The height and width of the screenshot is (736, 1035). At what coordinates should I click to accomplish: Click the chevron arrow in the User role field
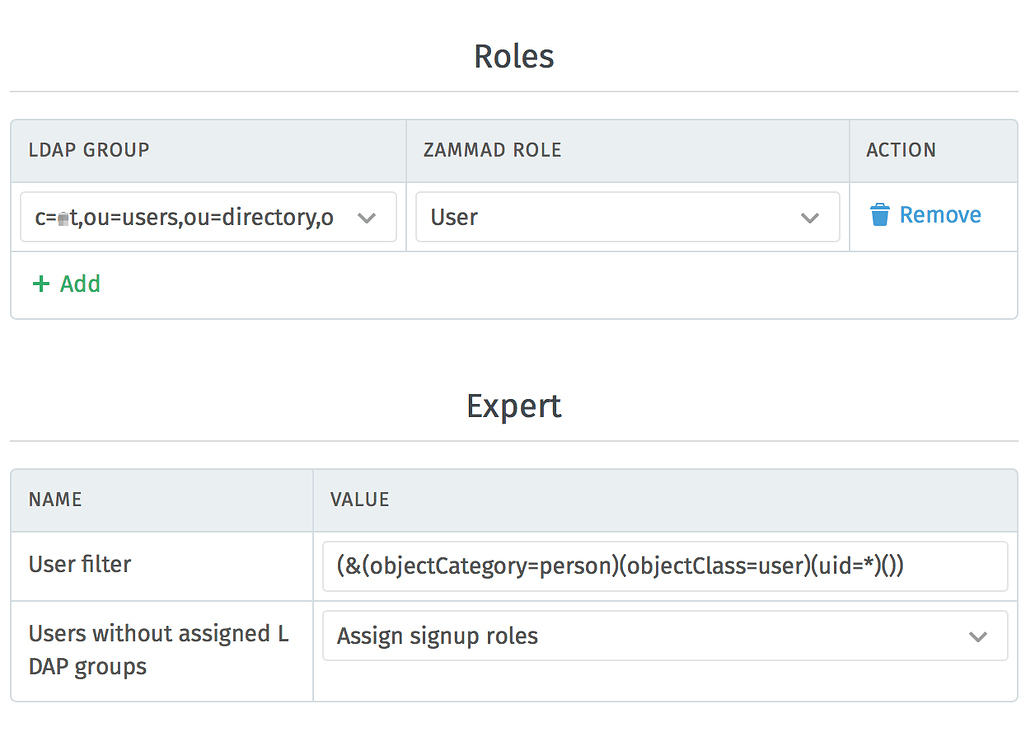[809, 218]
